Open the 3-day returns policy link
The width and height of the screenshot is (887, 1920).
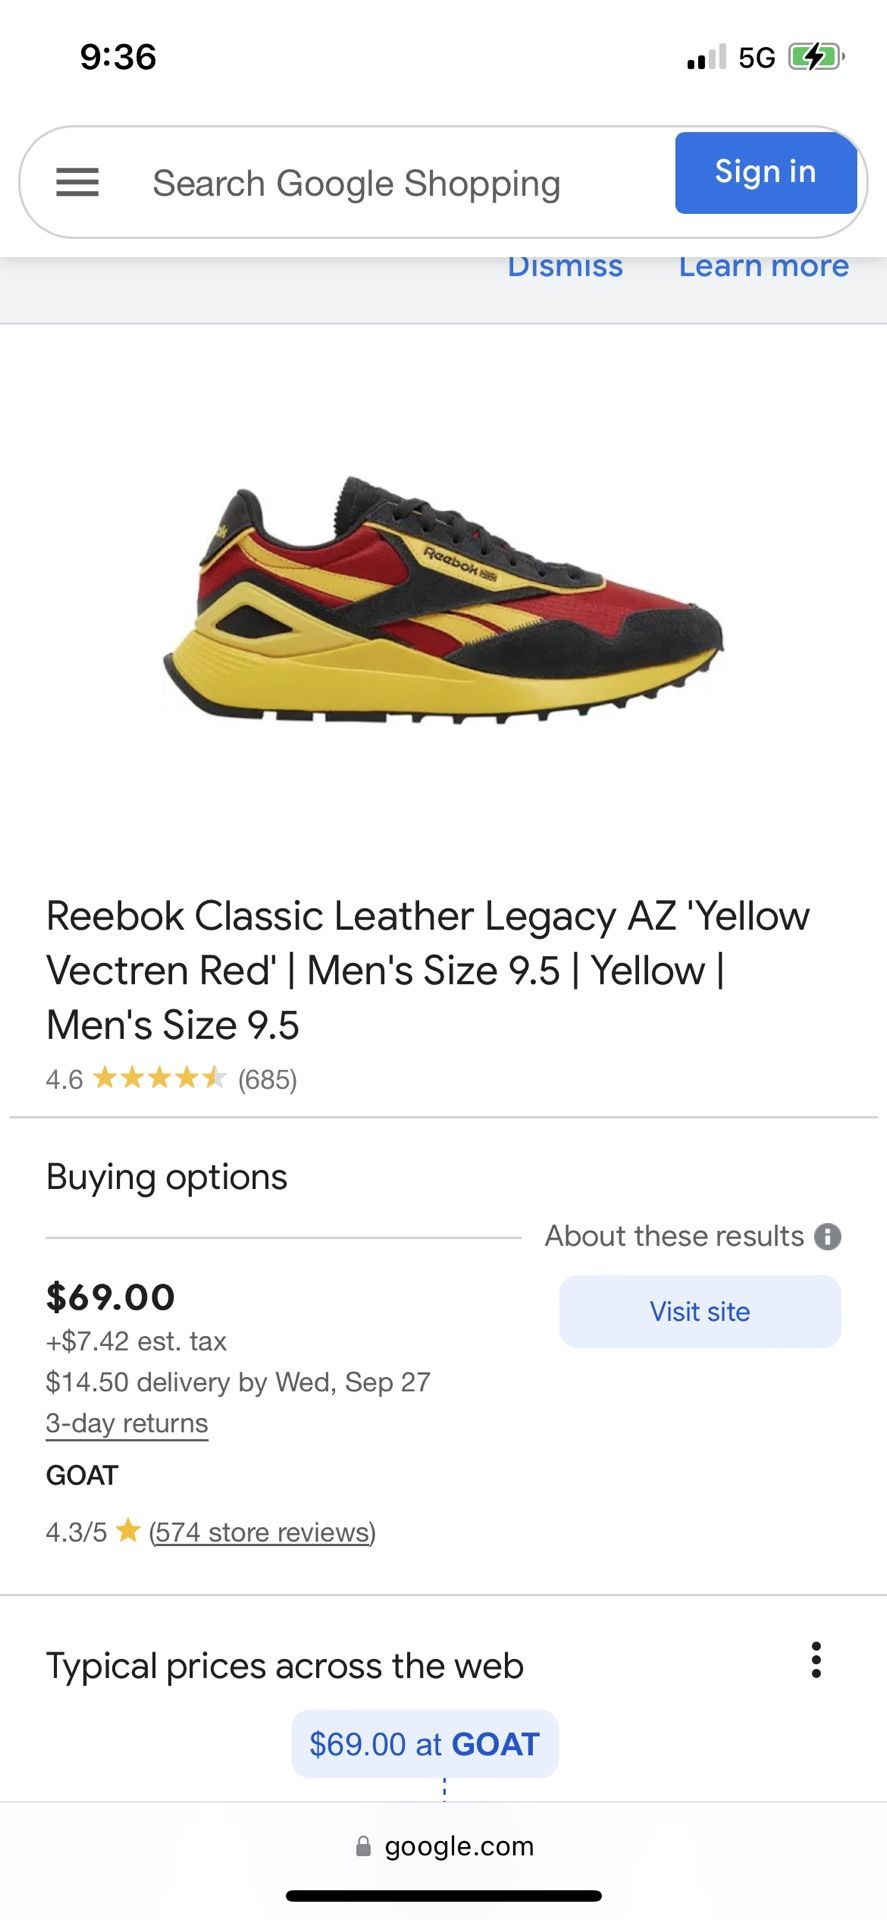click(x=127, y=1423)
